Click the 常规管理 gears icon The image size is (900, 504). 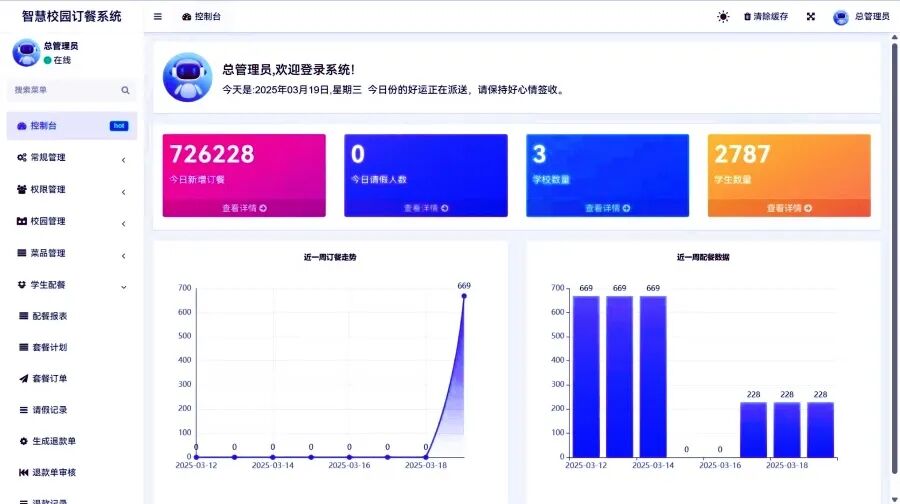(22, 157)
